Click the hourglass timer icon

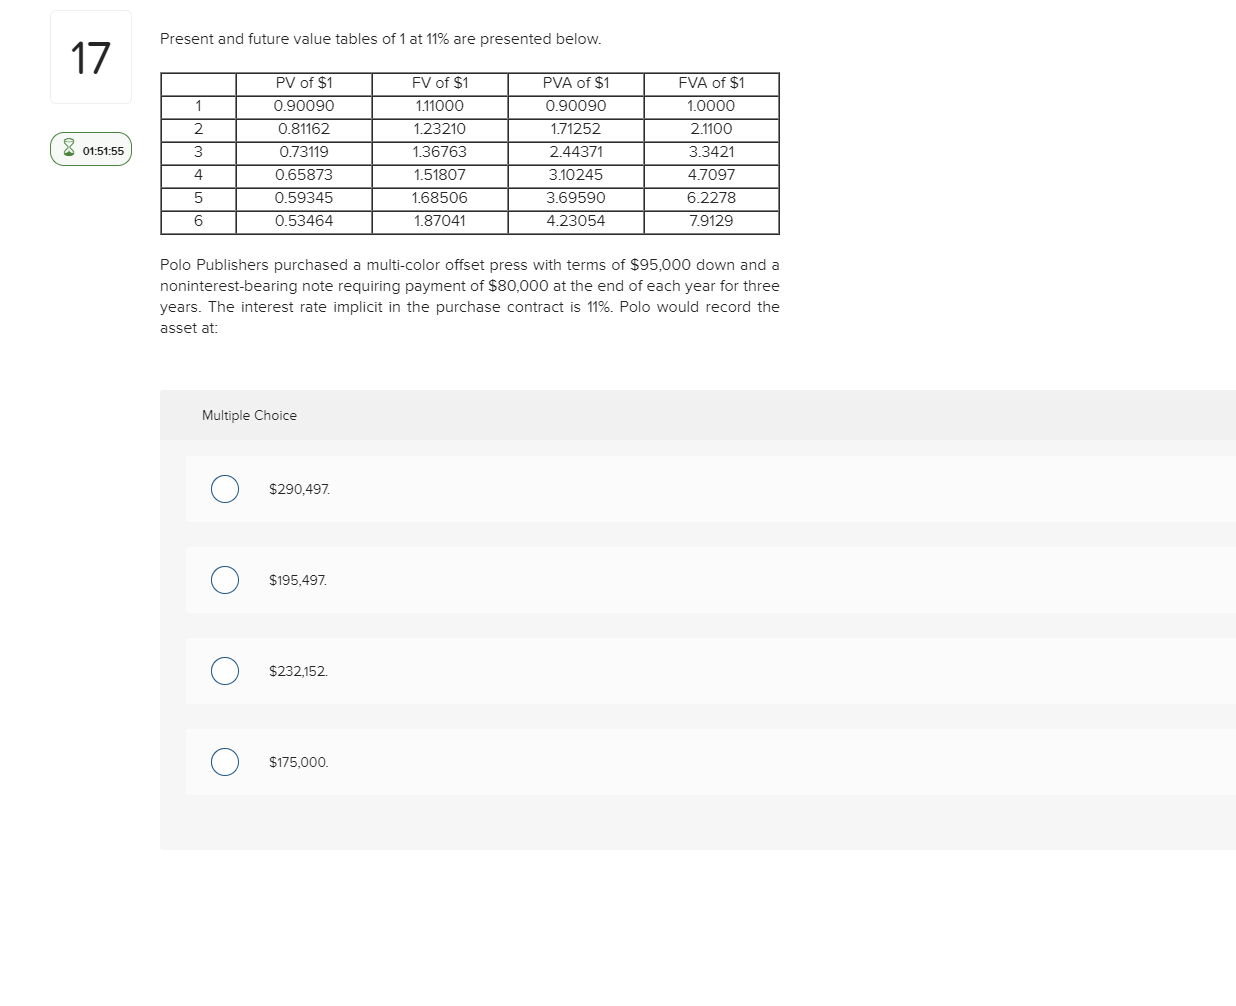[x=68, y=148]
